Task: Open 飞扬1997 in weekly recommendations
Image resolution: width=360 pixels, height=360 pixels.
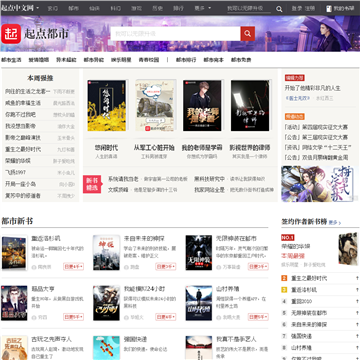Action: pos(15,172)
